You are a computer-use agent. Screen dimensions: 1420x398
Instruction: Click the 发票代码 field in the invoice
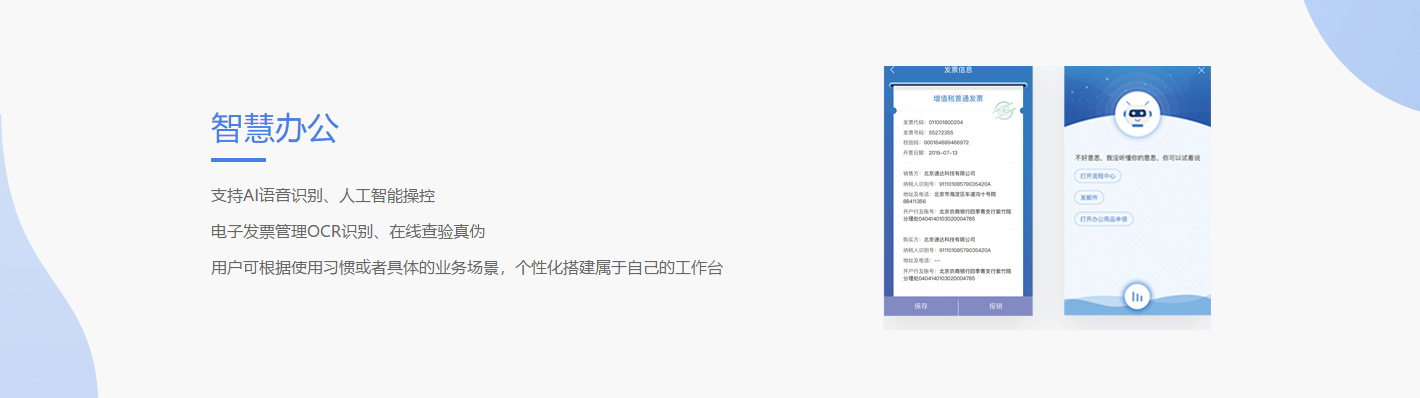[933, 122]
